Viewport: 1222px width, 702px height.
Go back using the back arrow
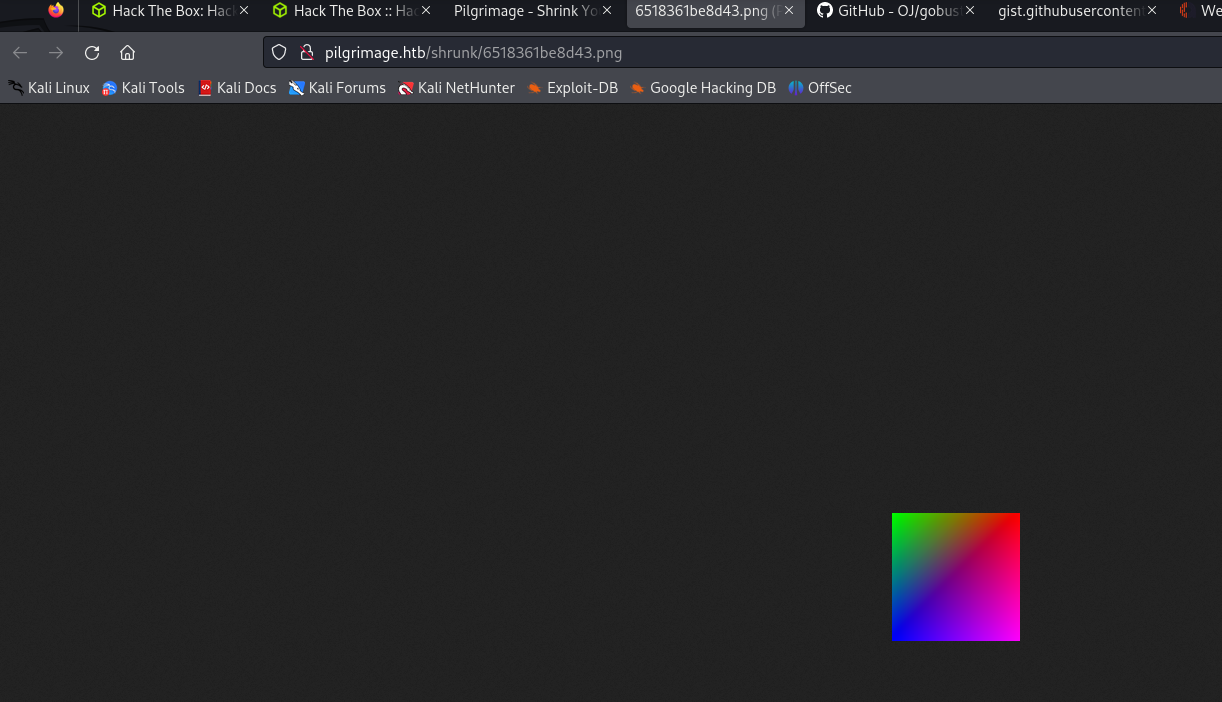point(20,53)
